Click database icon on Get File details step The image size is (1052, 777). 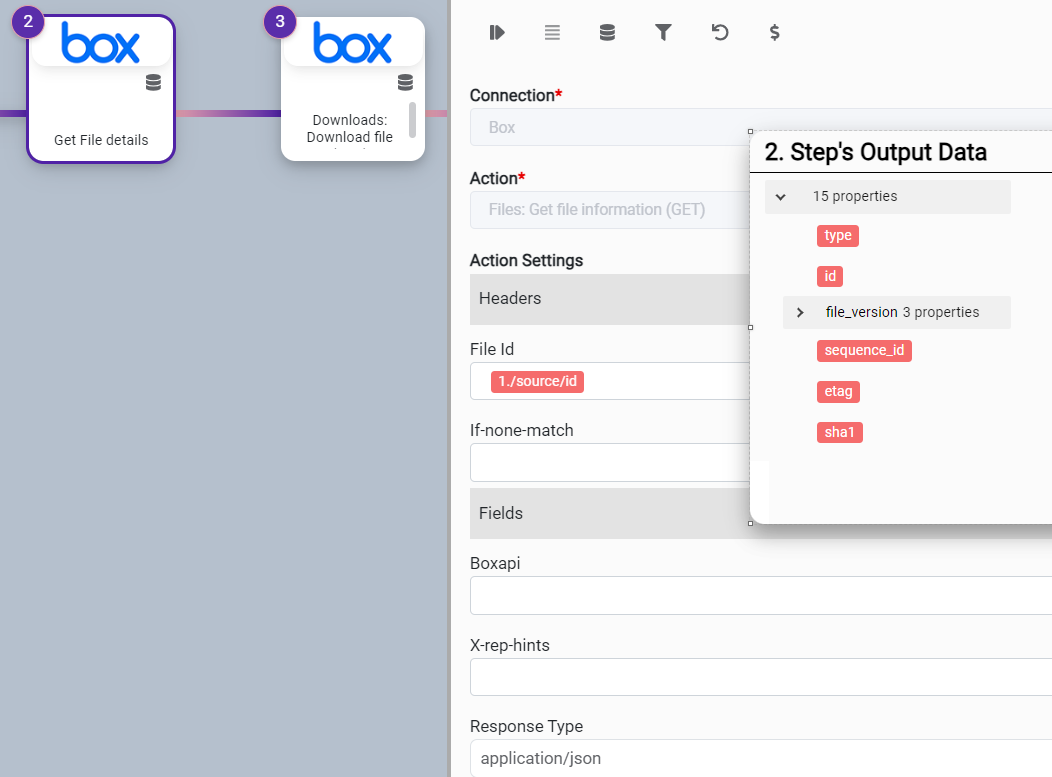(x=153, y=83)
